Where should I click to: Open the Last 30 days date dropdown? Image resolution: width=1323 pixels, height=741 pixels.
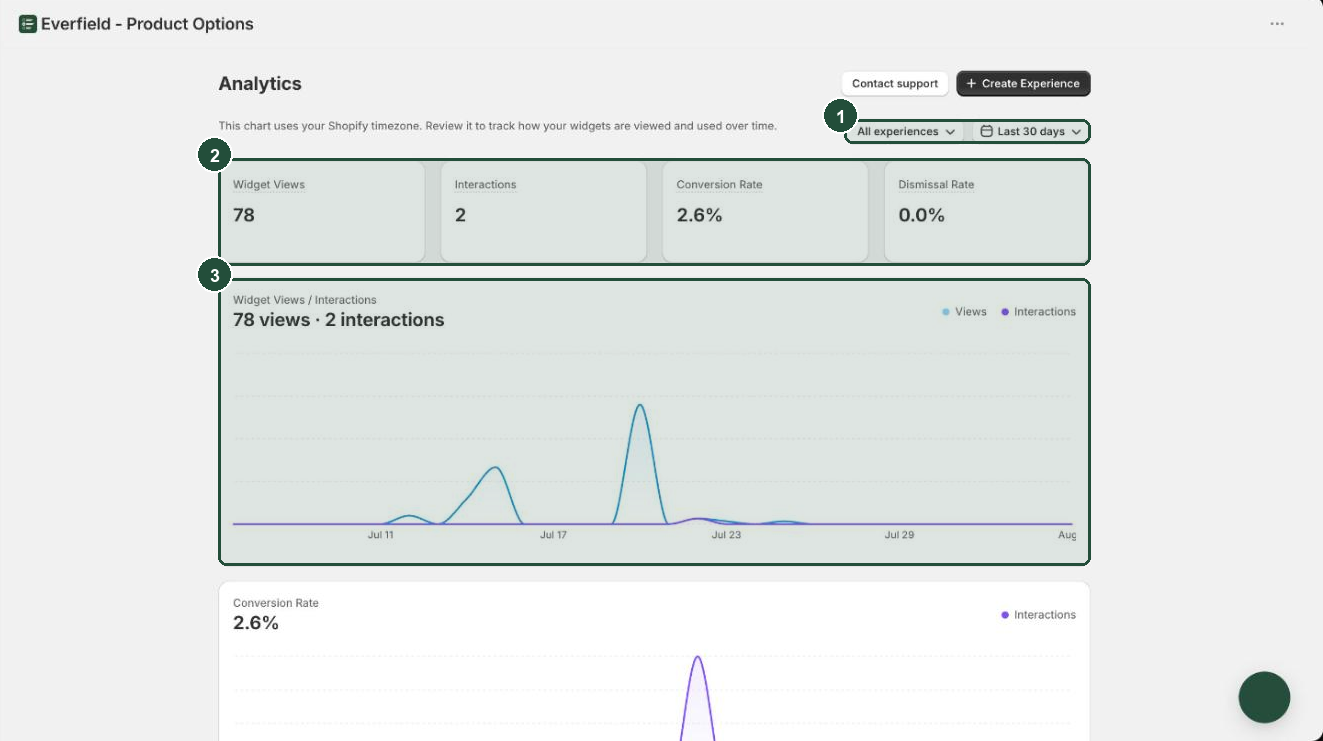click(x=1030, y=132)
